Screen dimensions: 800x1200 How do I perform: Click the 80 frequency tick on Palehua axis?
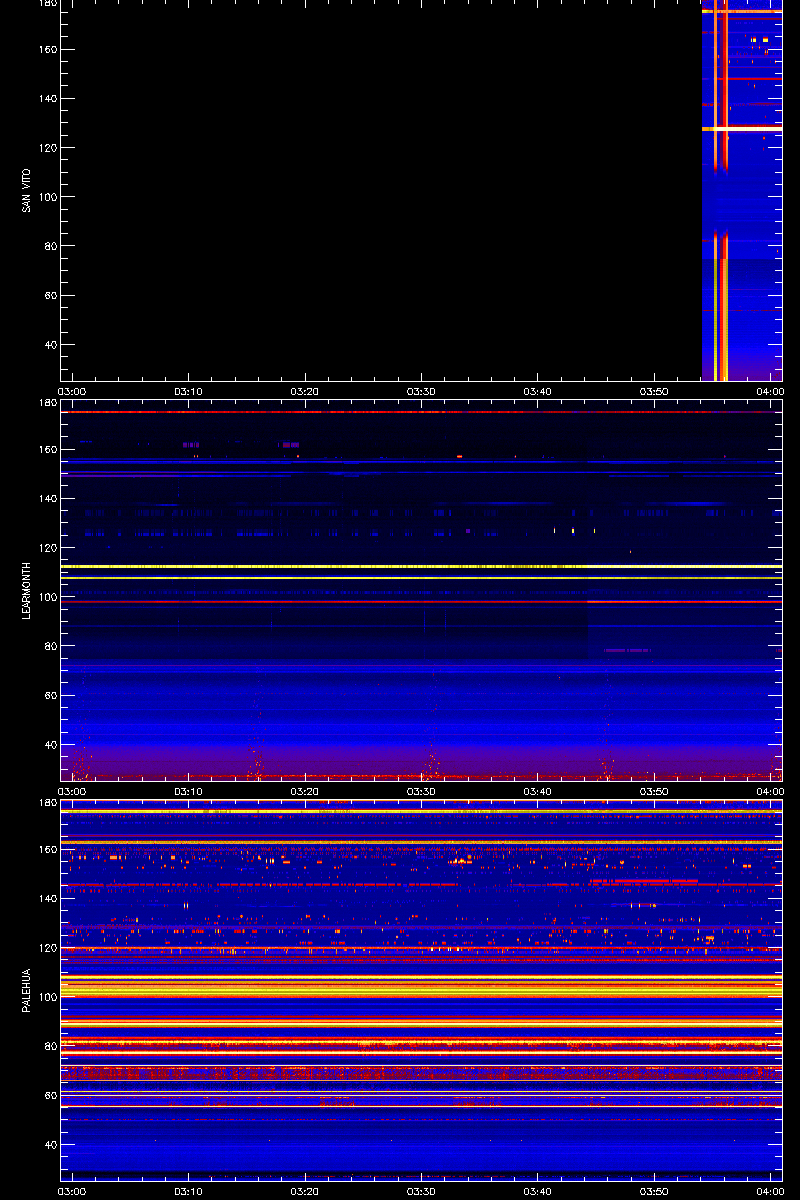tap(49, 1046)
